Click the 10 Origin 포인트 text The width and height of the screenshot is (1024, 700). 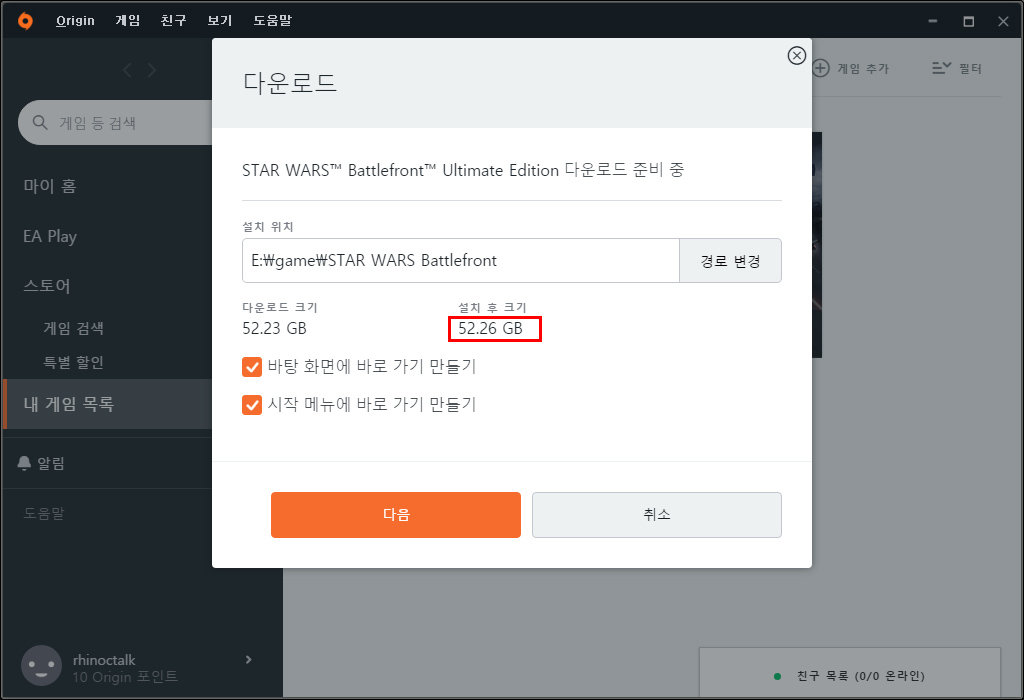(x=125, y=677)
